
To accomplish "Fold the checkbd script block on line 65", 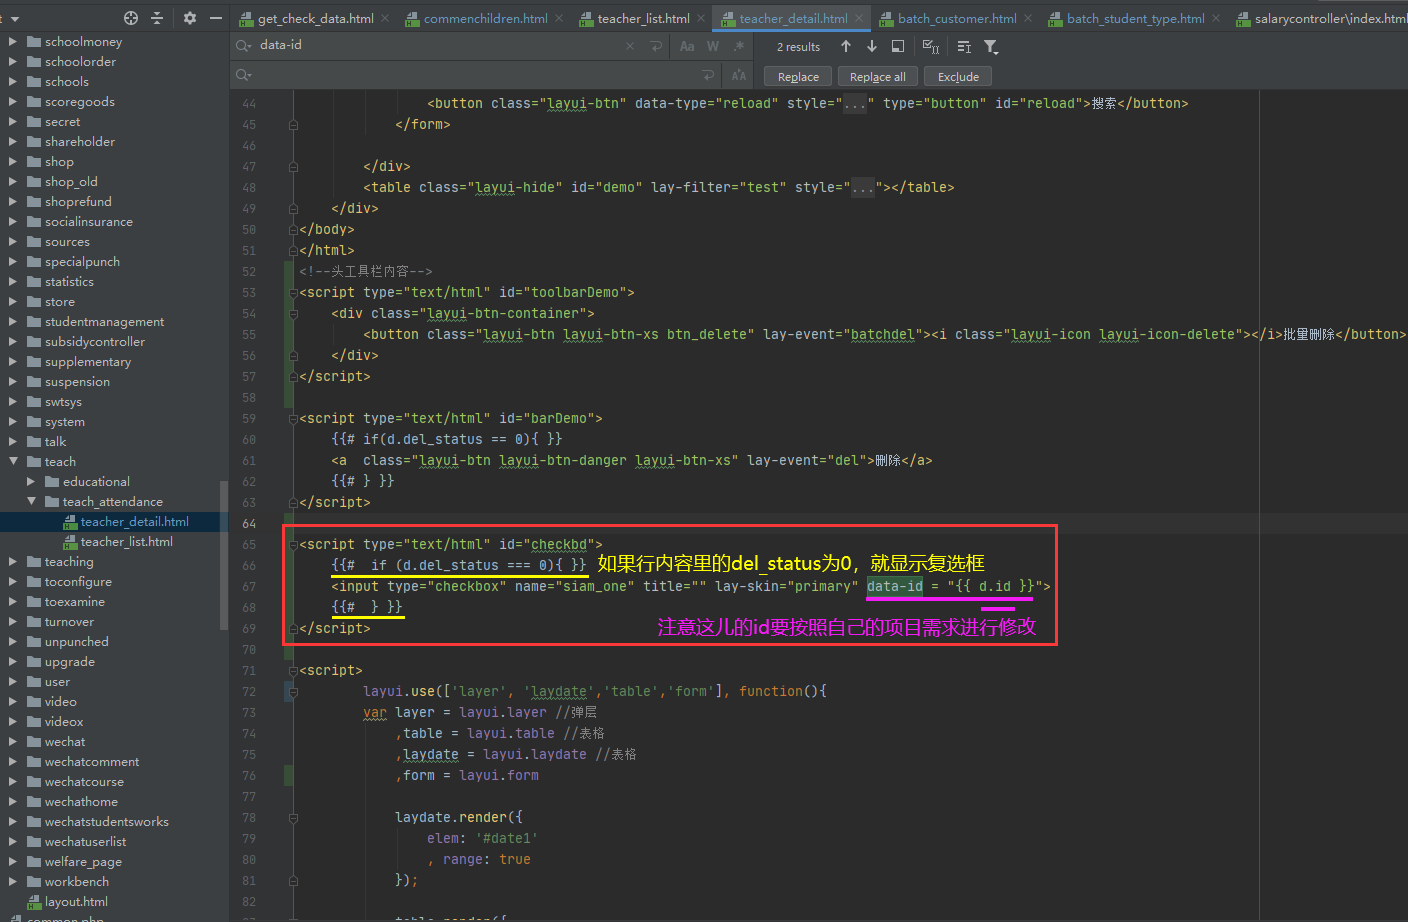I will [293, 545].
